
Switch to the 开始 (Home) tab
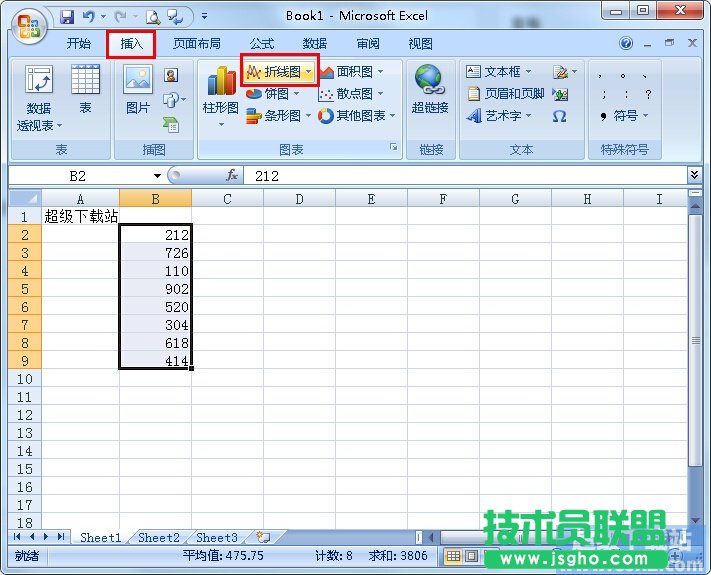(78, 44)
